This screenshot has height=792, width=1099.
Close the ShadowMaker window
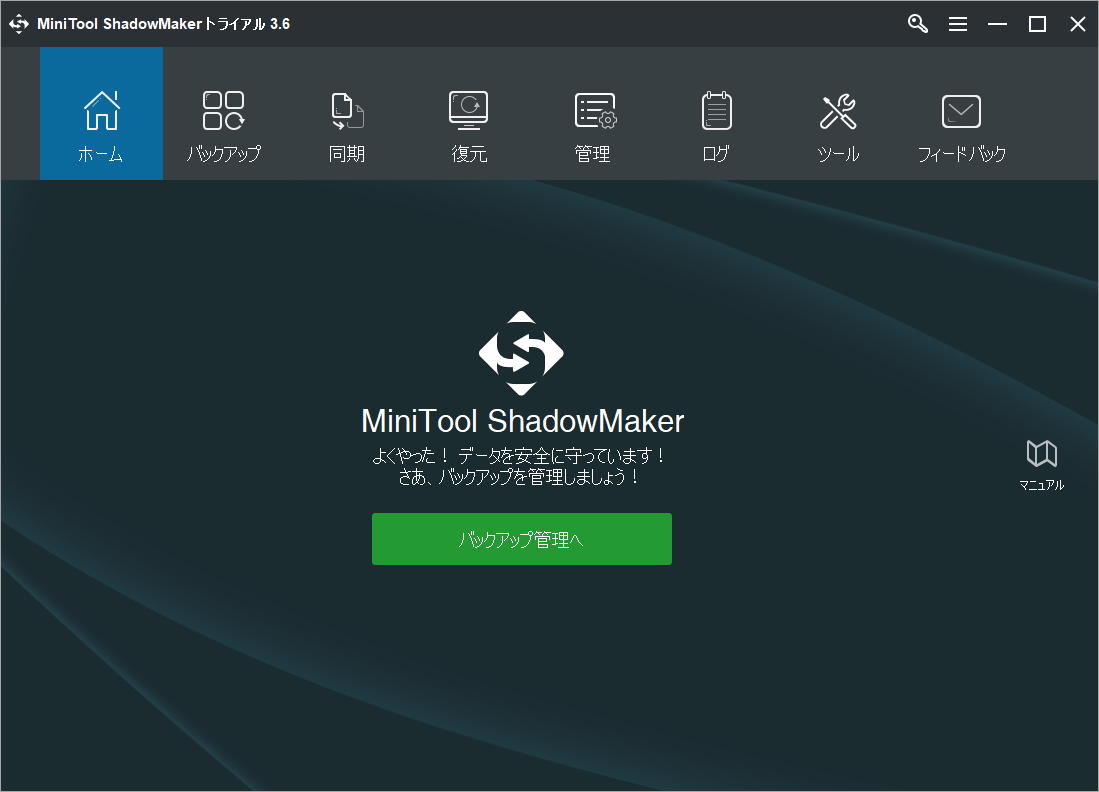(1077, 24)
